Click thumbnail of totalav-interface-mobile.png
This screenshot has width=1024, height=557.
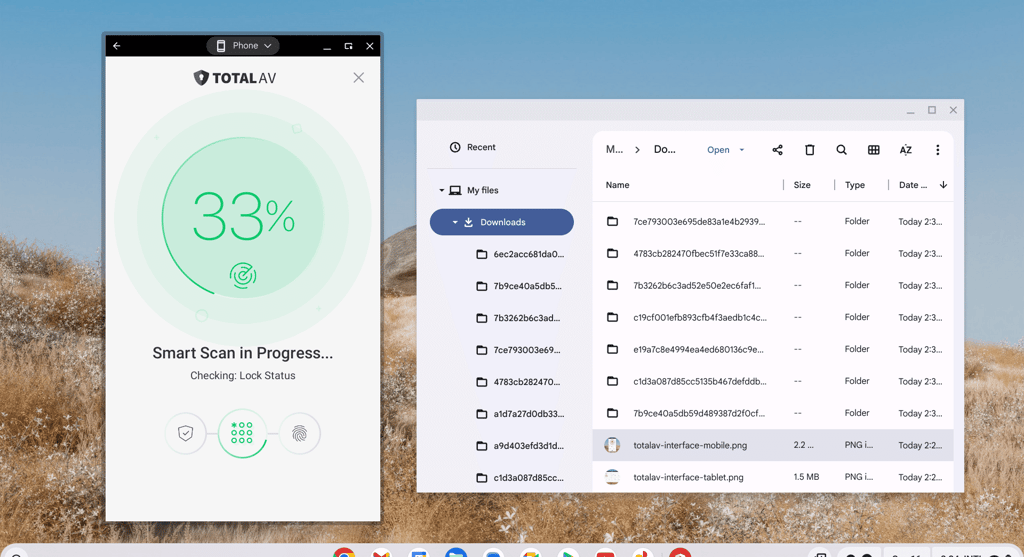coord(612,445)
